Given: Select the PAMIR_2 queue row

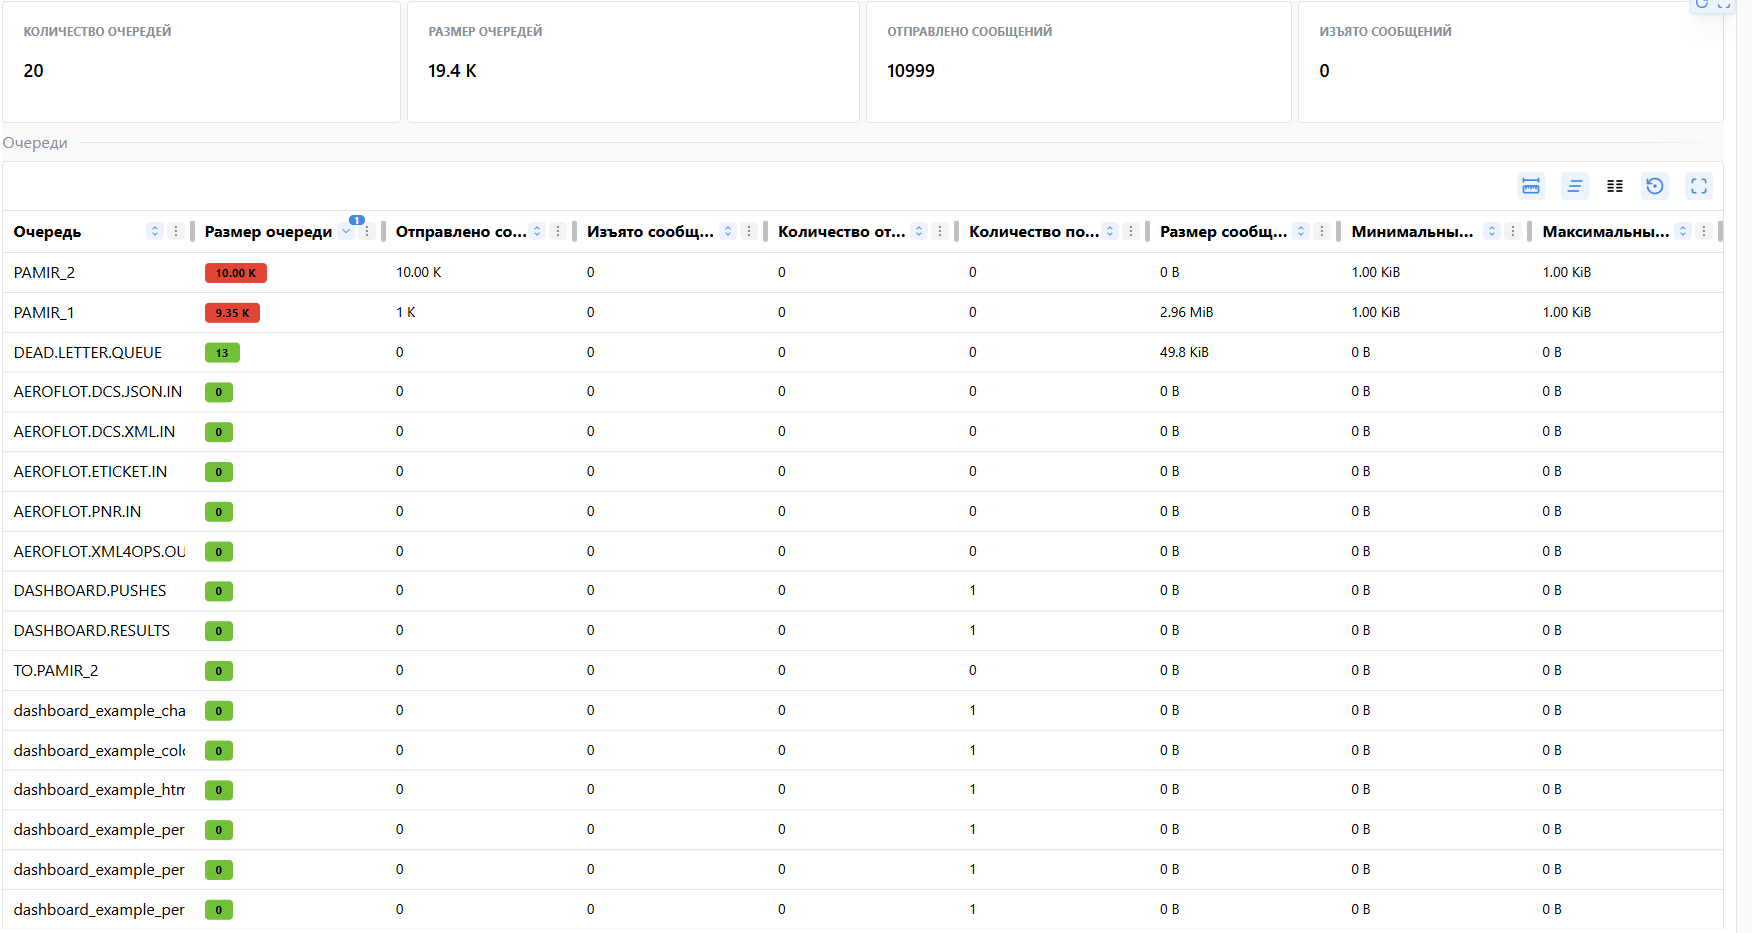Looking at the screenshot, I should [44, 273].
